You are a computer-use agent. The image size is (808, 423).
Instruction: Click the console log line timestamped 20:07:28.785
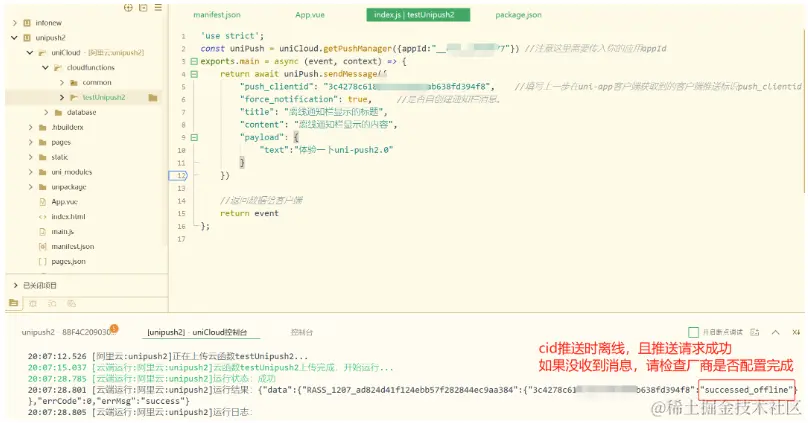point(152,379)
